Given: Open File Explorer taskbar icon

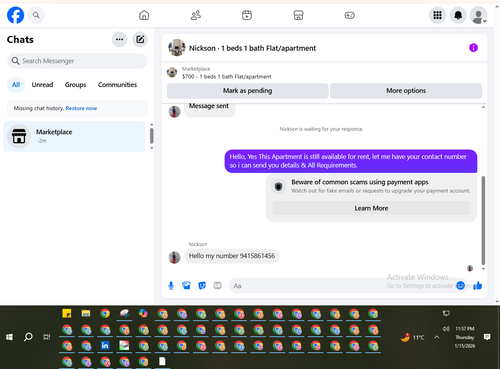Looking at the screenshot, I should pos(86,313).
